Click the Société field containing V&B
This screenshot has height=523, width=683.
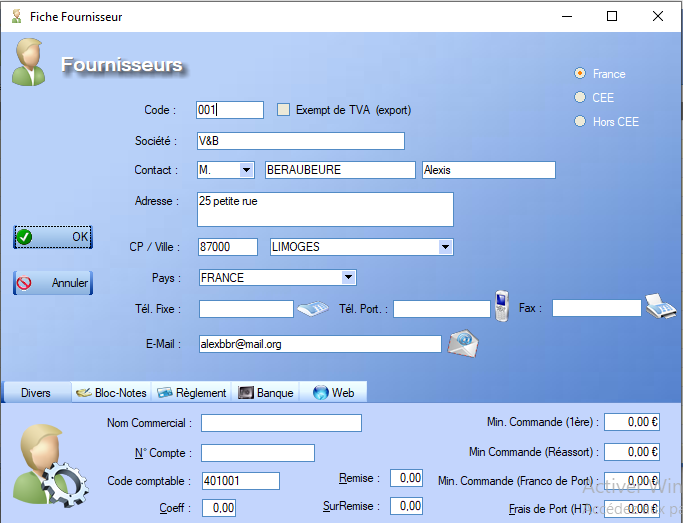tap(299, 141)
